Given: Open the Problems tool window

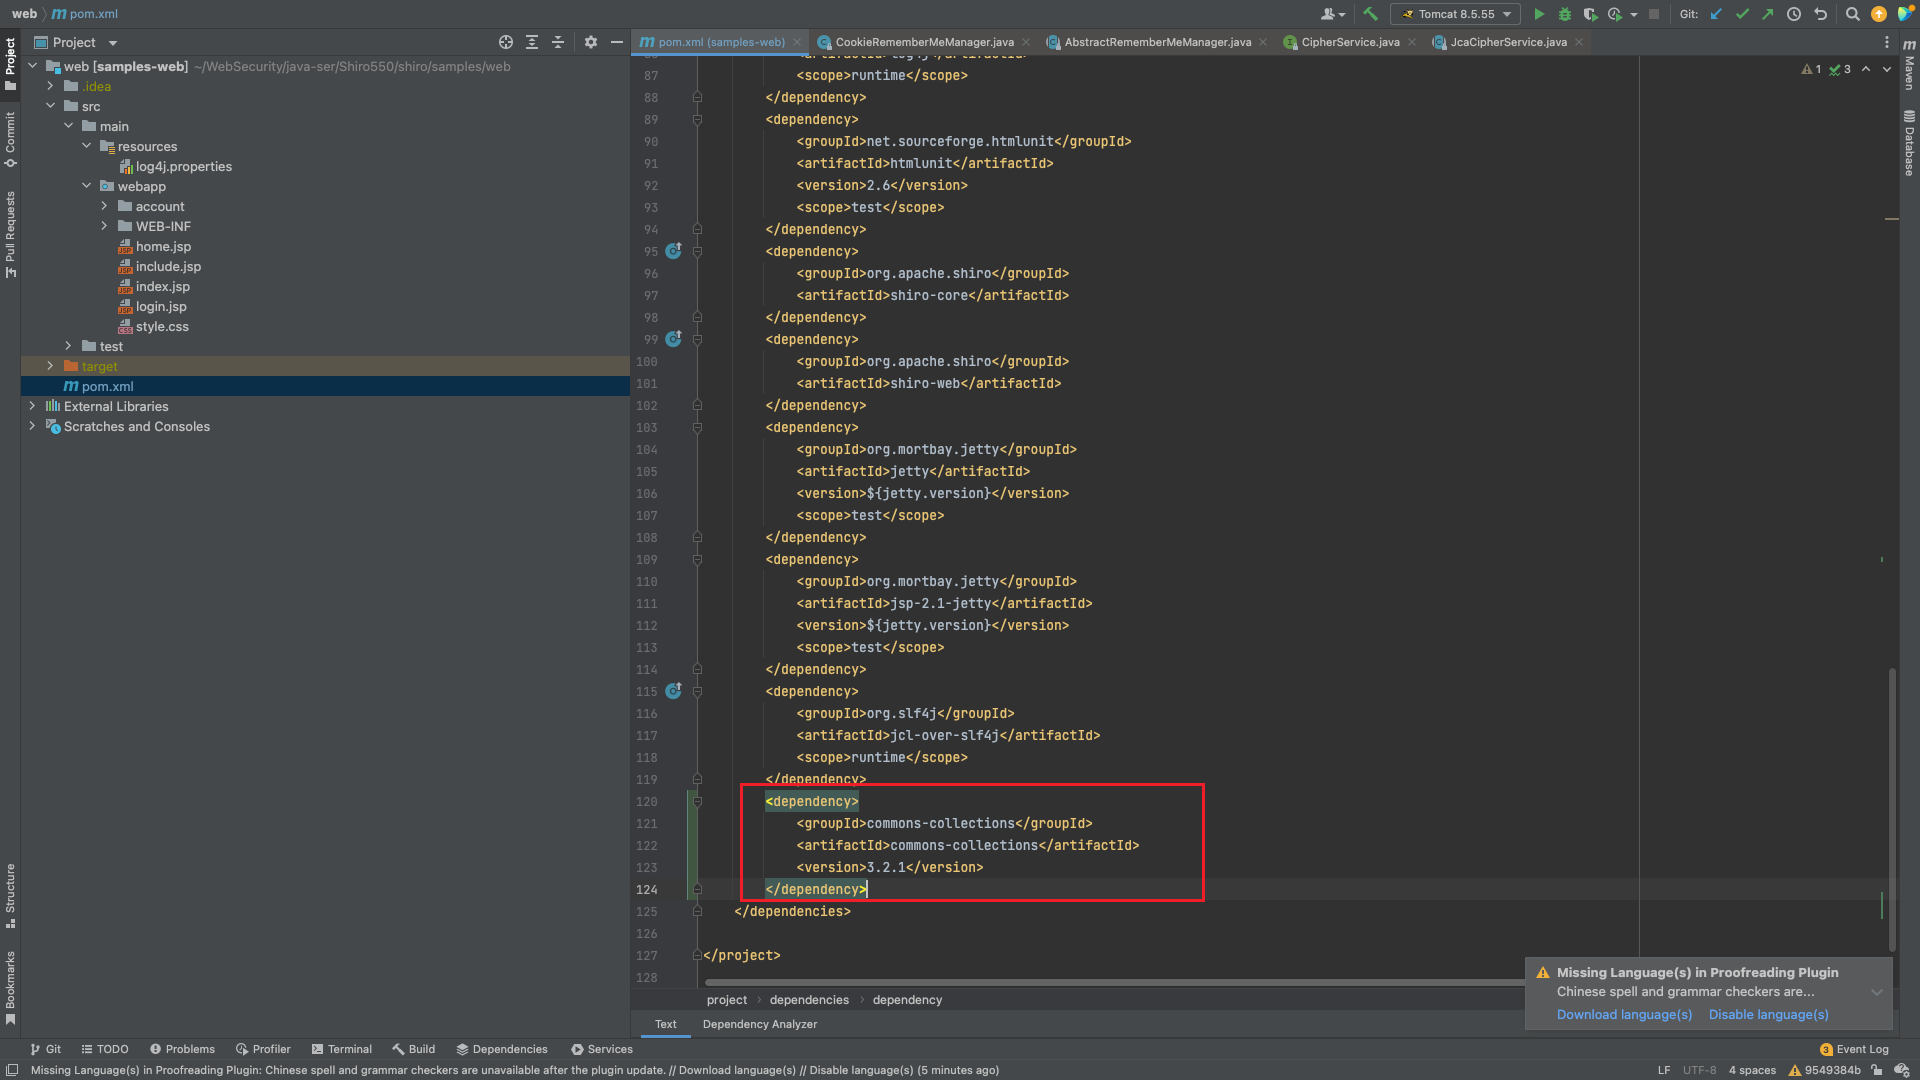Looking at the screenshot, I should [x=182, y=1049].
